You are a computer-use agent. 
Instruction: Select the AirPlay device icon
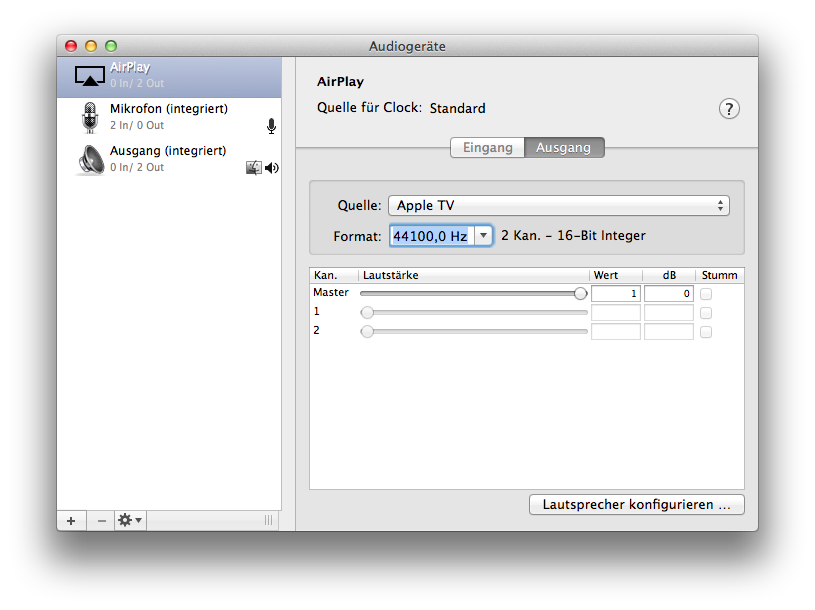point(90,75)
